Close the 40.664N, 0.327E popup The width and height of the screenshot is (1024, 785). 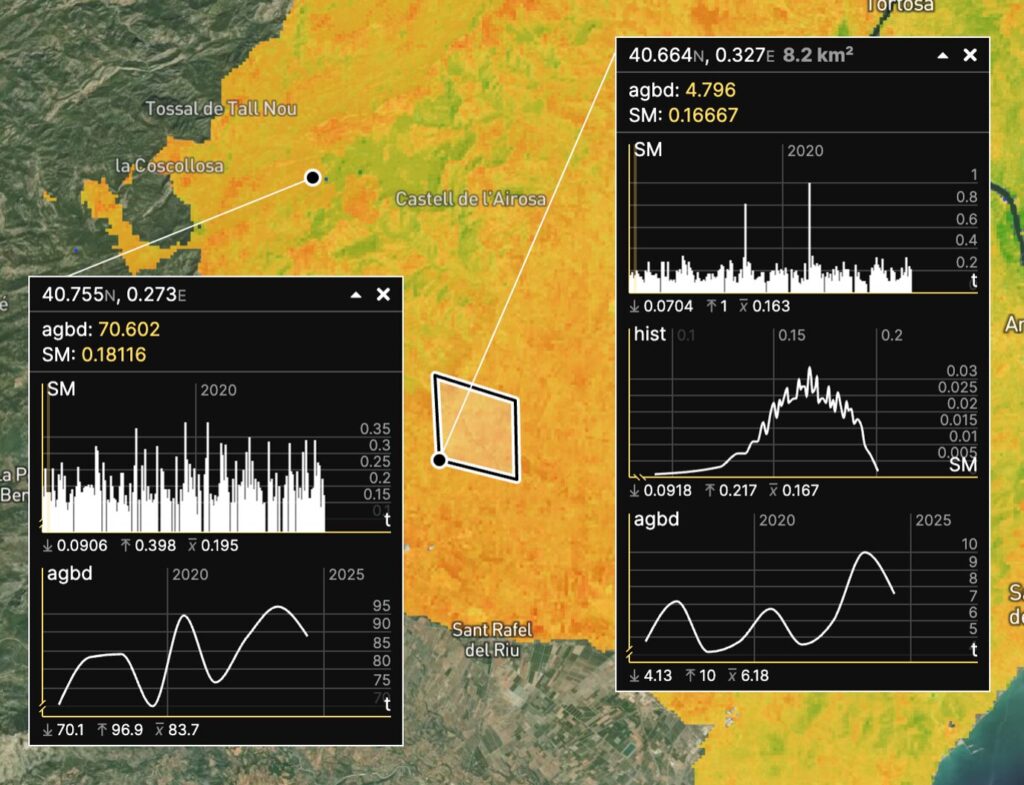[x=969, y=55]
